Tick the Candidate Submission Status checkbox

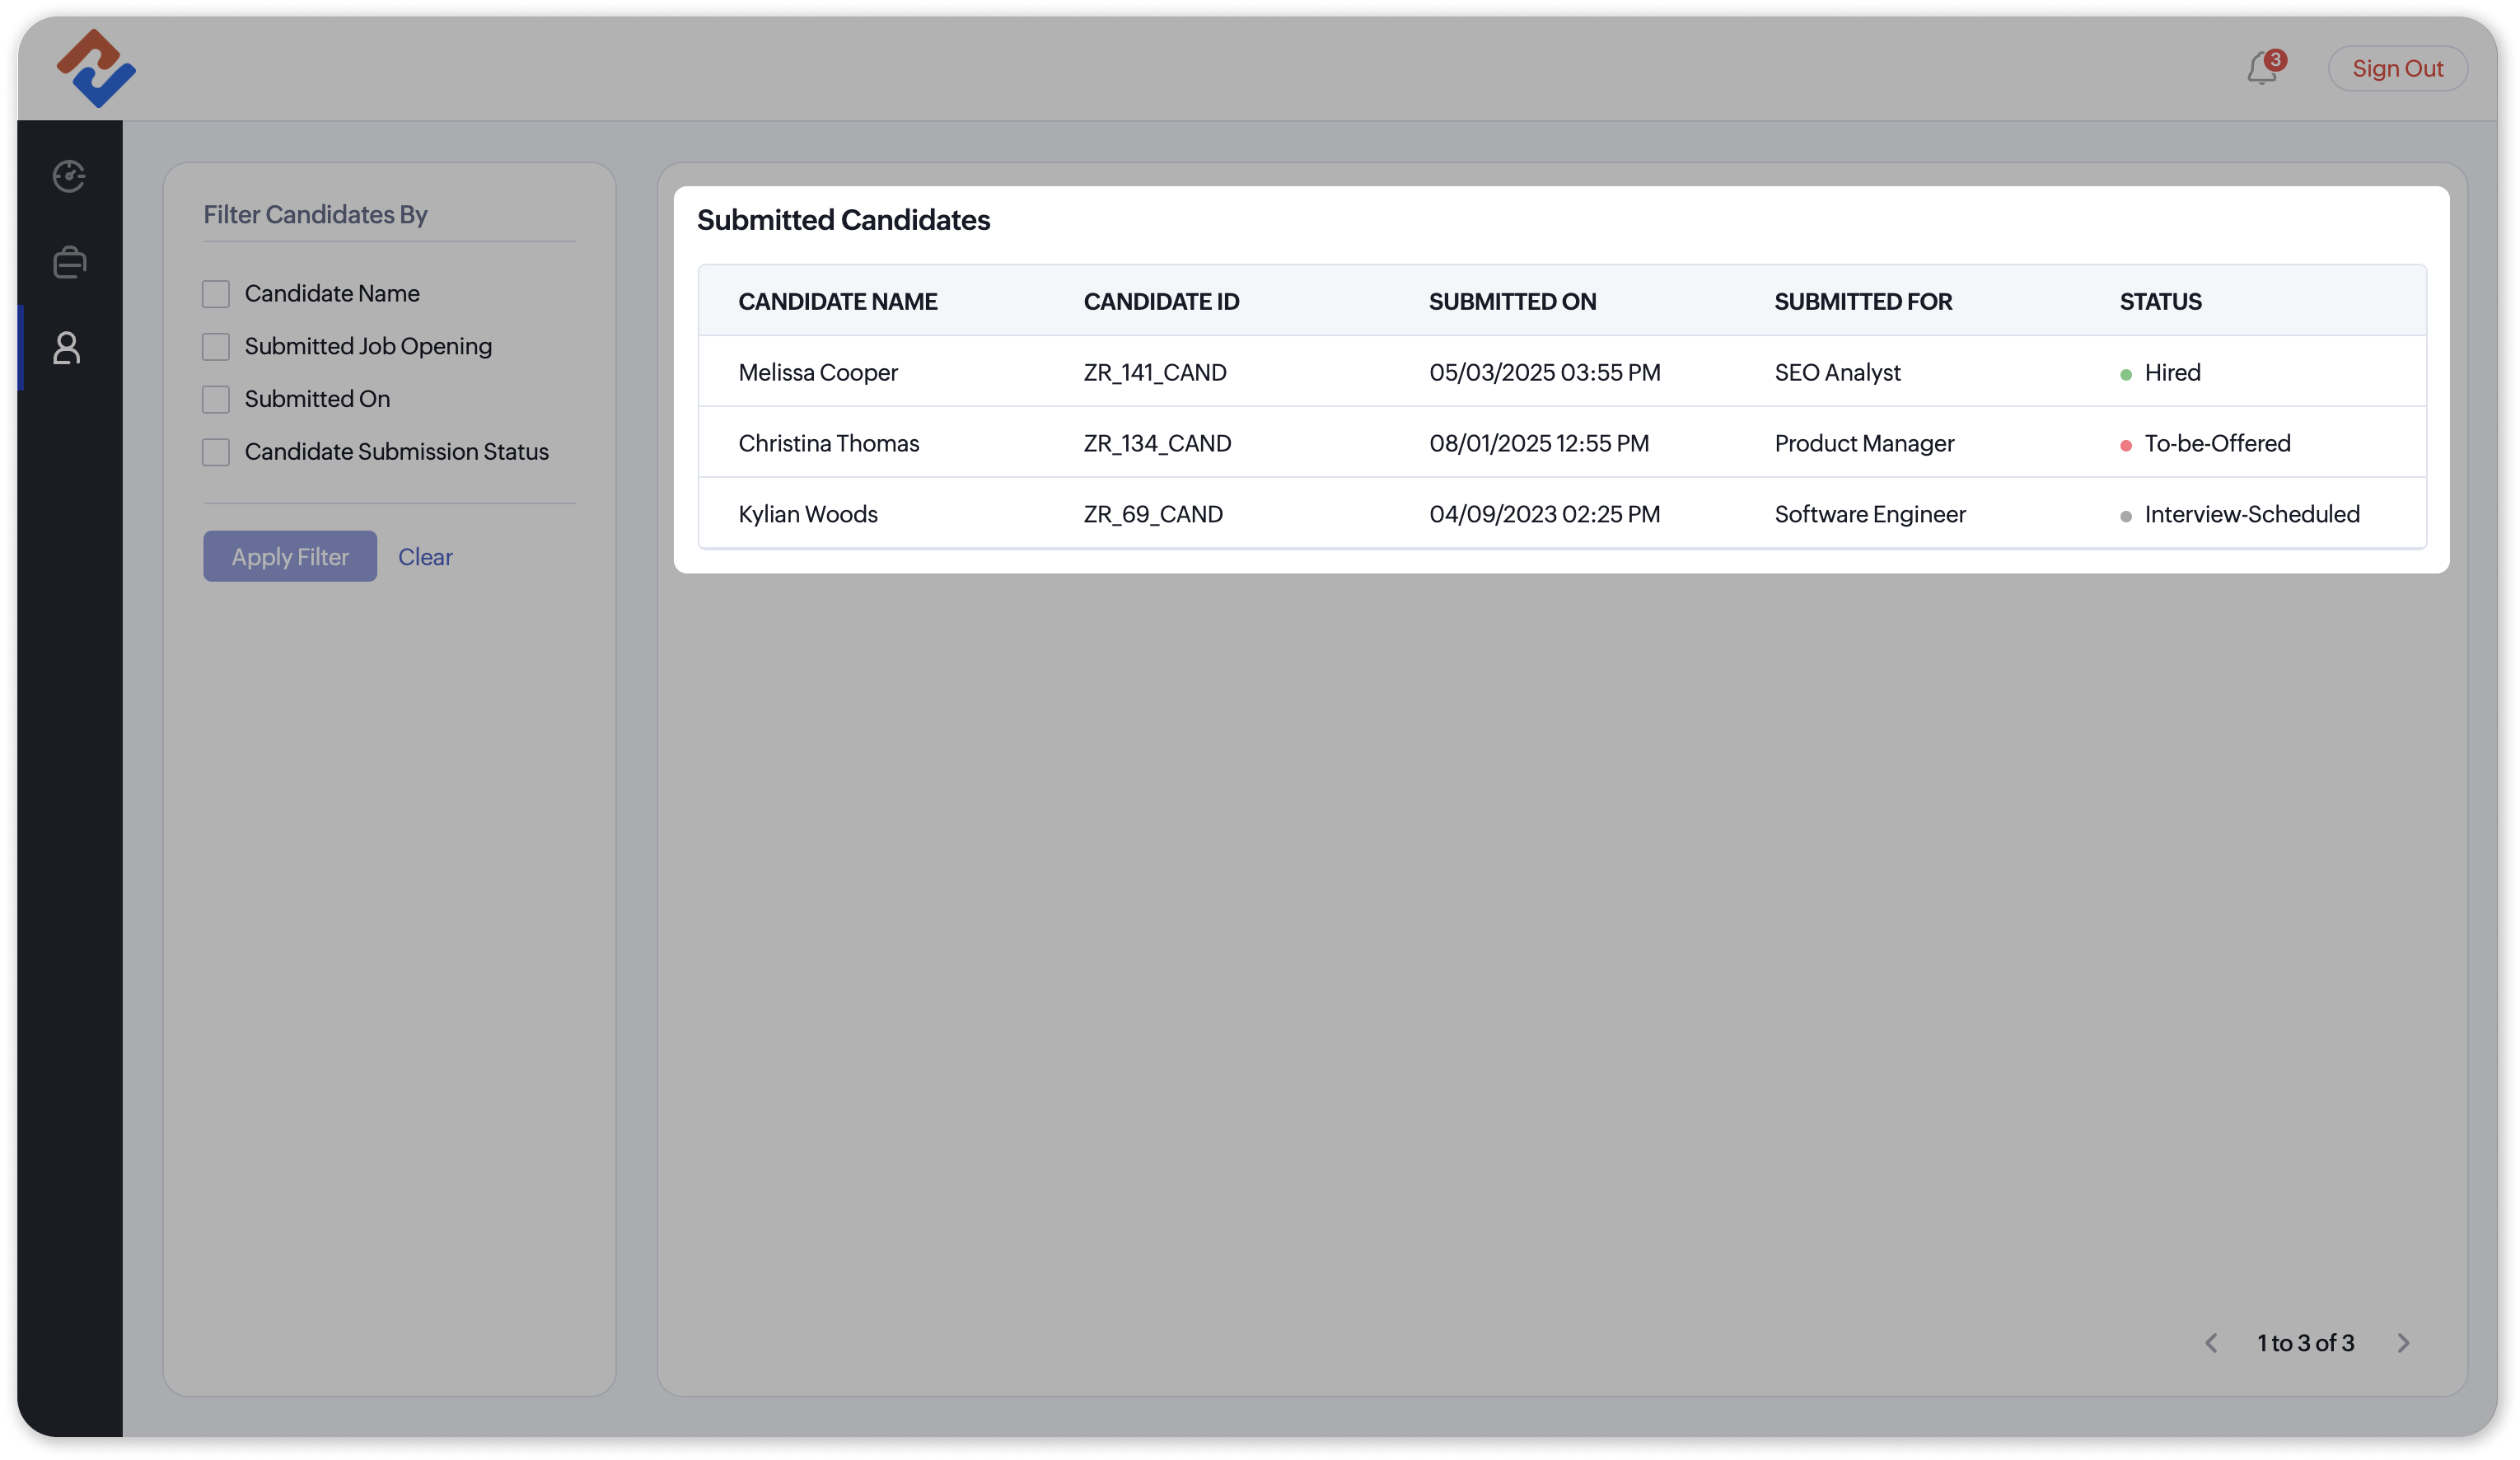pyautogui.click(x=216, y=452)
